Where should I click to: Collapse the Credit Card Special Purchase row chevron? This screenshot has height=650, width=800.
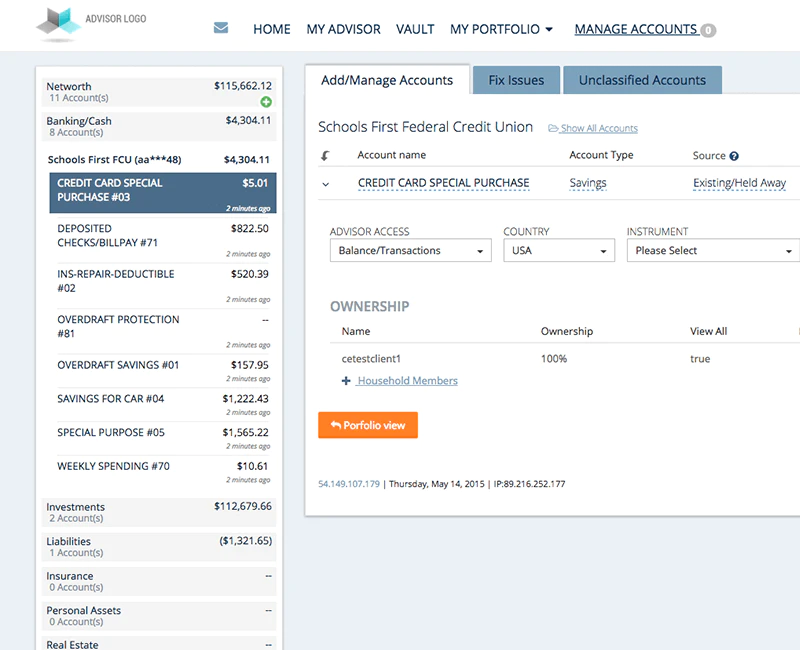tap(326, 184)
